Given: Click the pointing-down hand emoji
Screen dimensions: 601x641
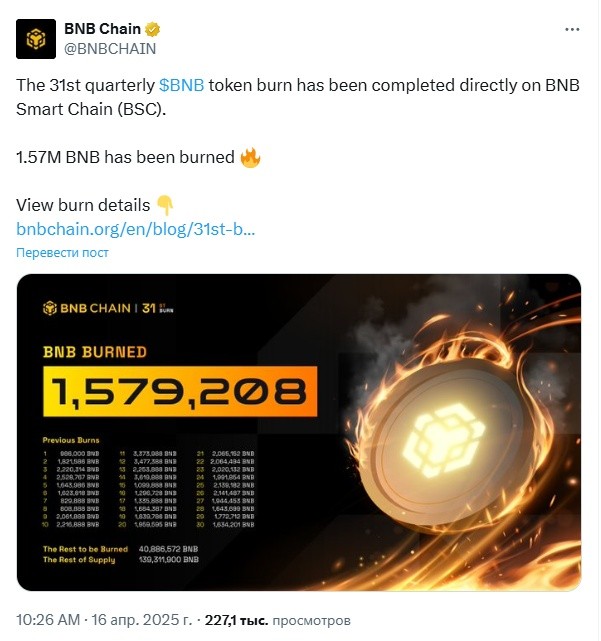Looking at the screenshot, I should coord(165,205).
